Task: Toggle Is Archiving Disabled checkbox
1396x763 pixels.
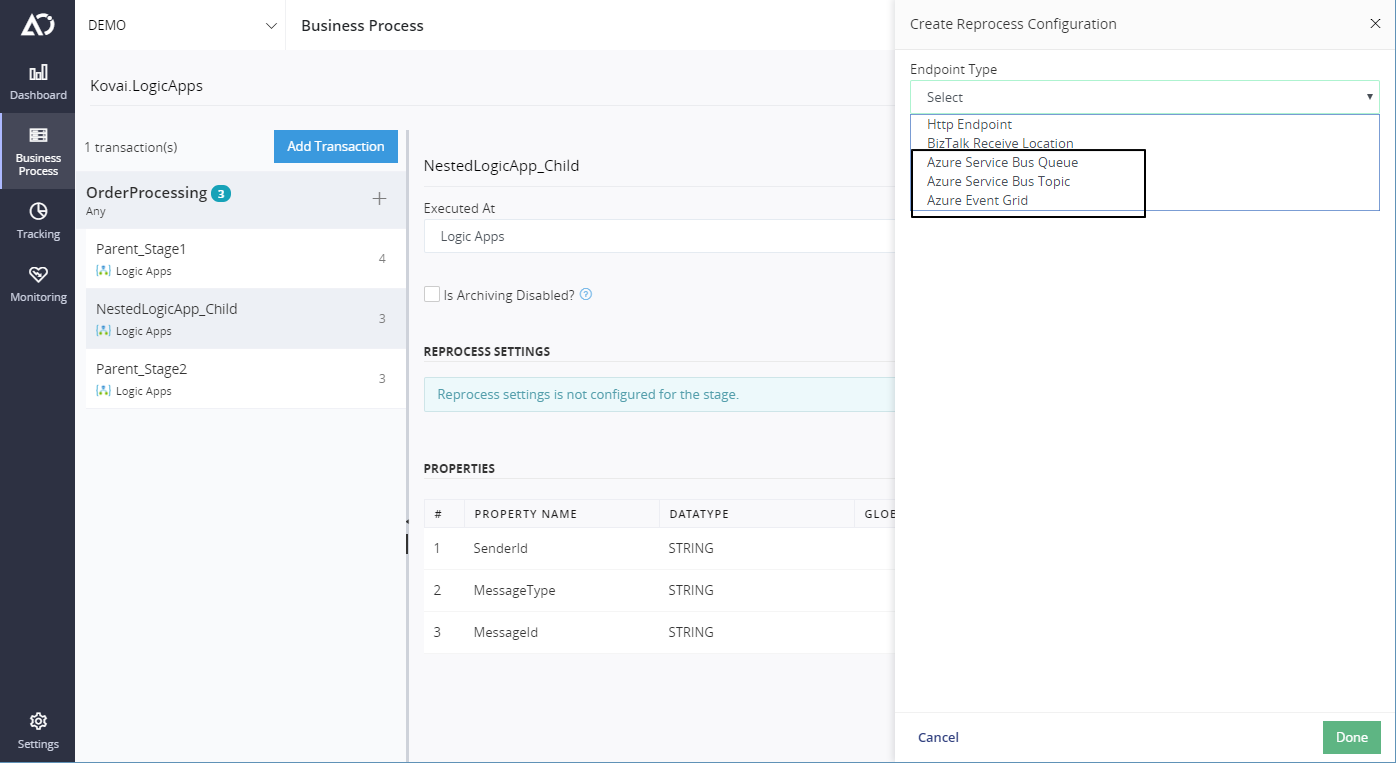Action: point(432,295)
